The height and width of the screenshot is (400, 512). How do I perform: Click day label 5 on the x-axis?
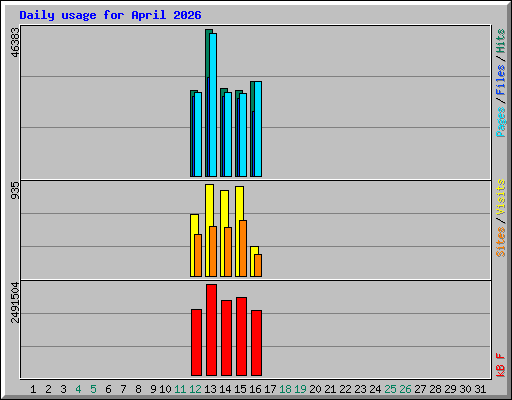click(93, 389)
